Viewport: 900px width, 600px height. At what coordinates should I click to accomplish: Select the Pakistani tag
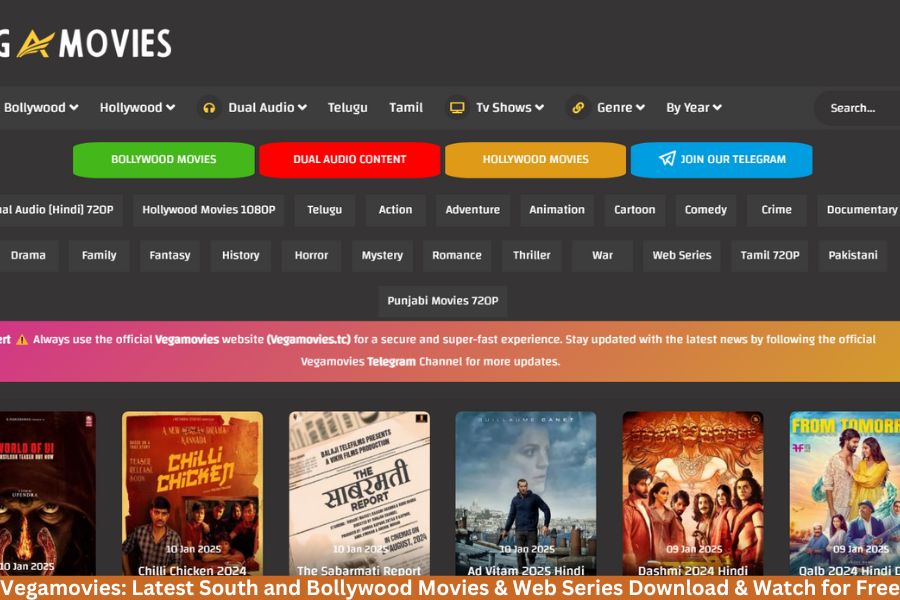pyautogui.click(x=853, y=255)
